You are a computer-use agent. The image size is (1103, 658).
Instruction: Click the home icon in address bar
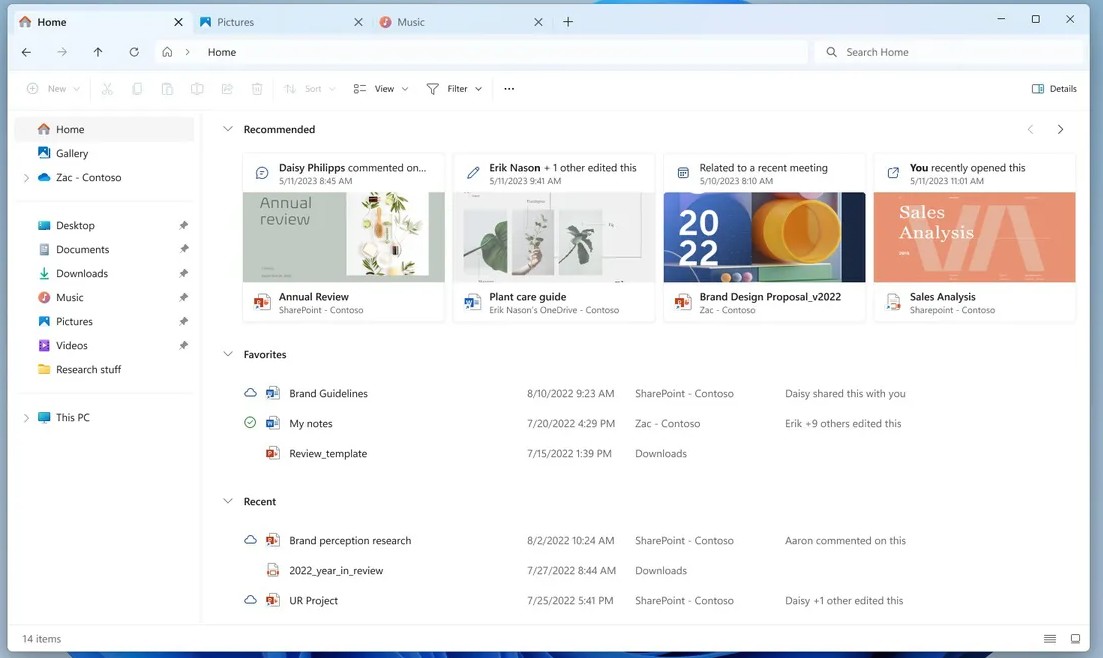[167, 52]
